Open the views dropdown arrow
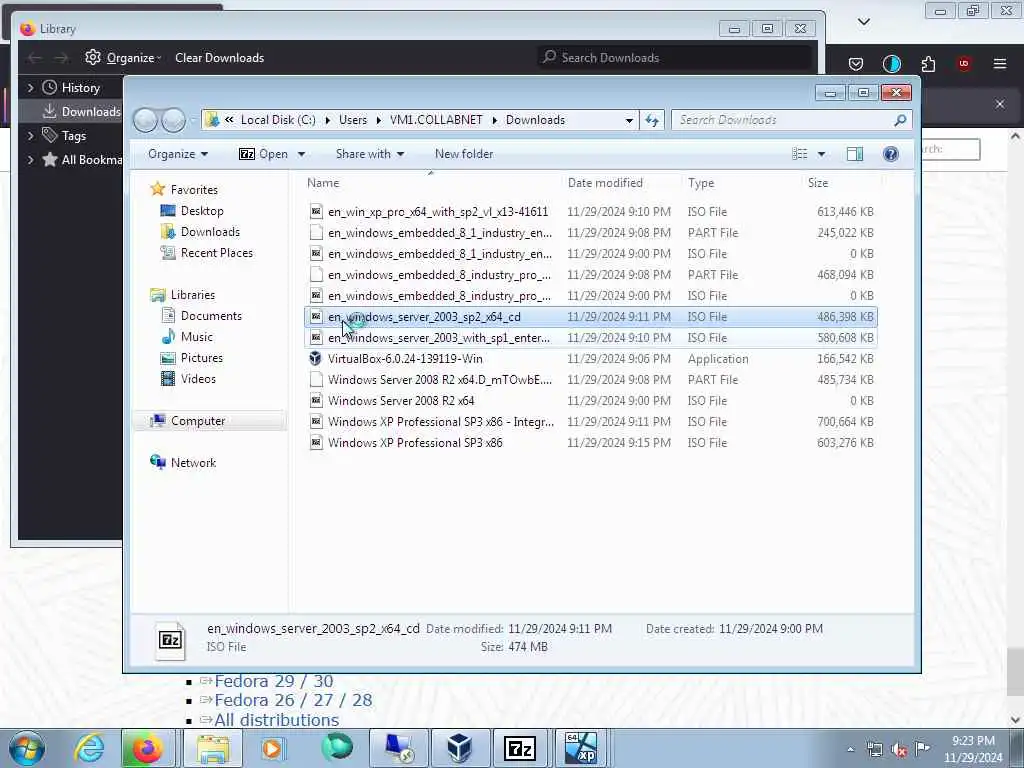1024x768 pixels. click(x=822, y=154)
